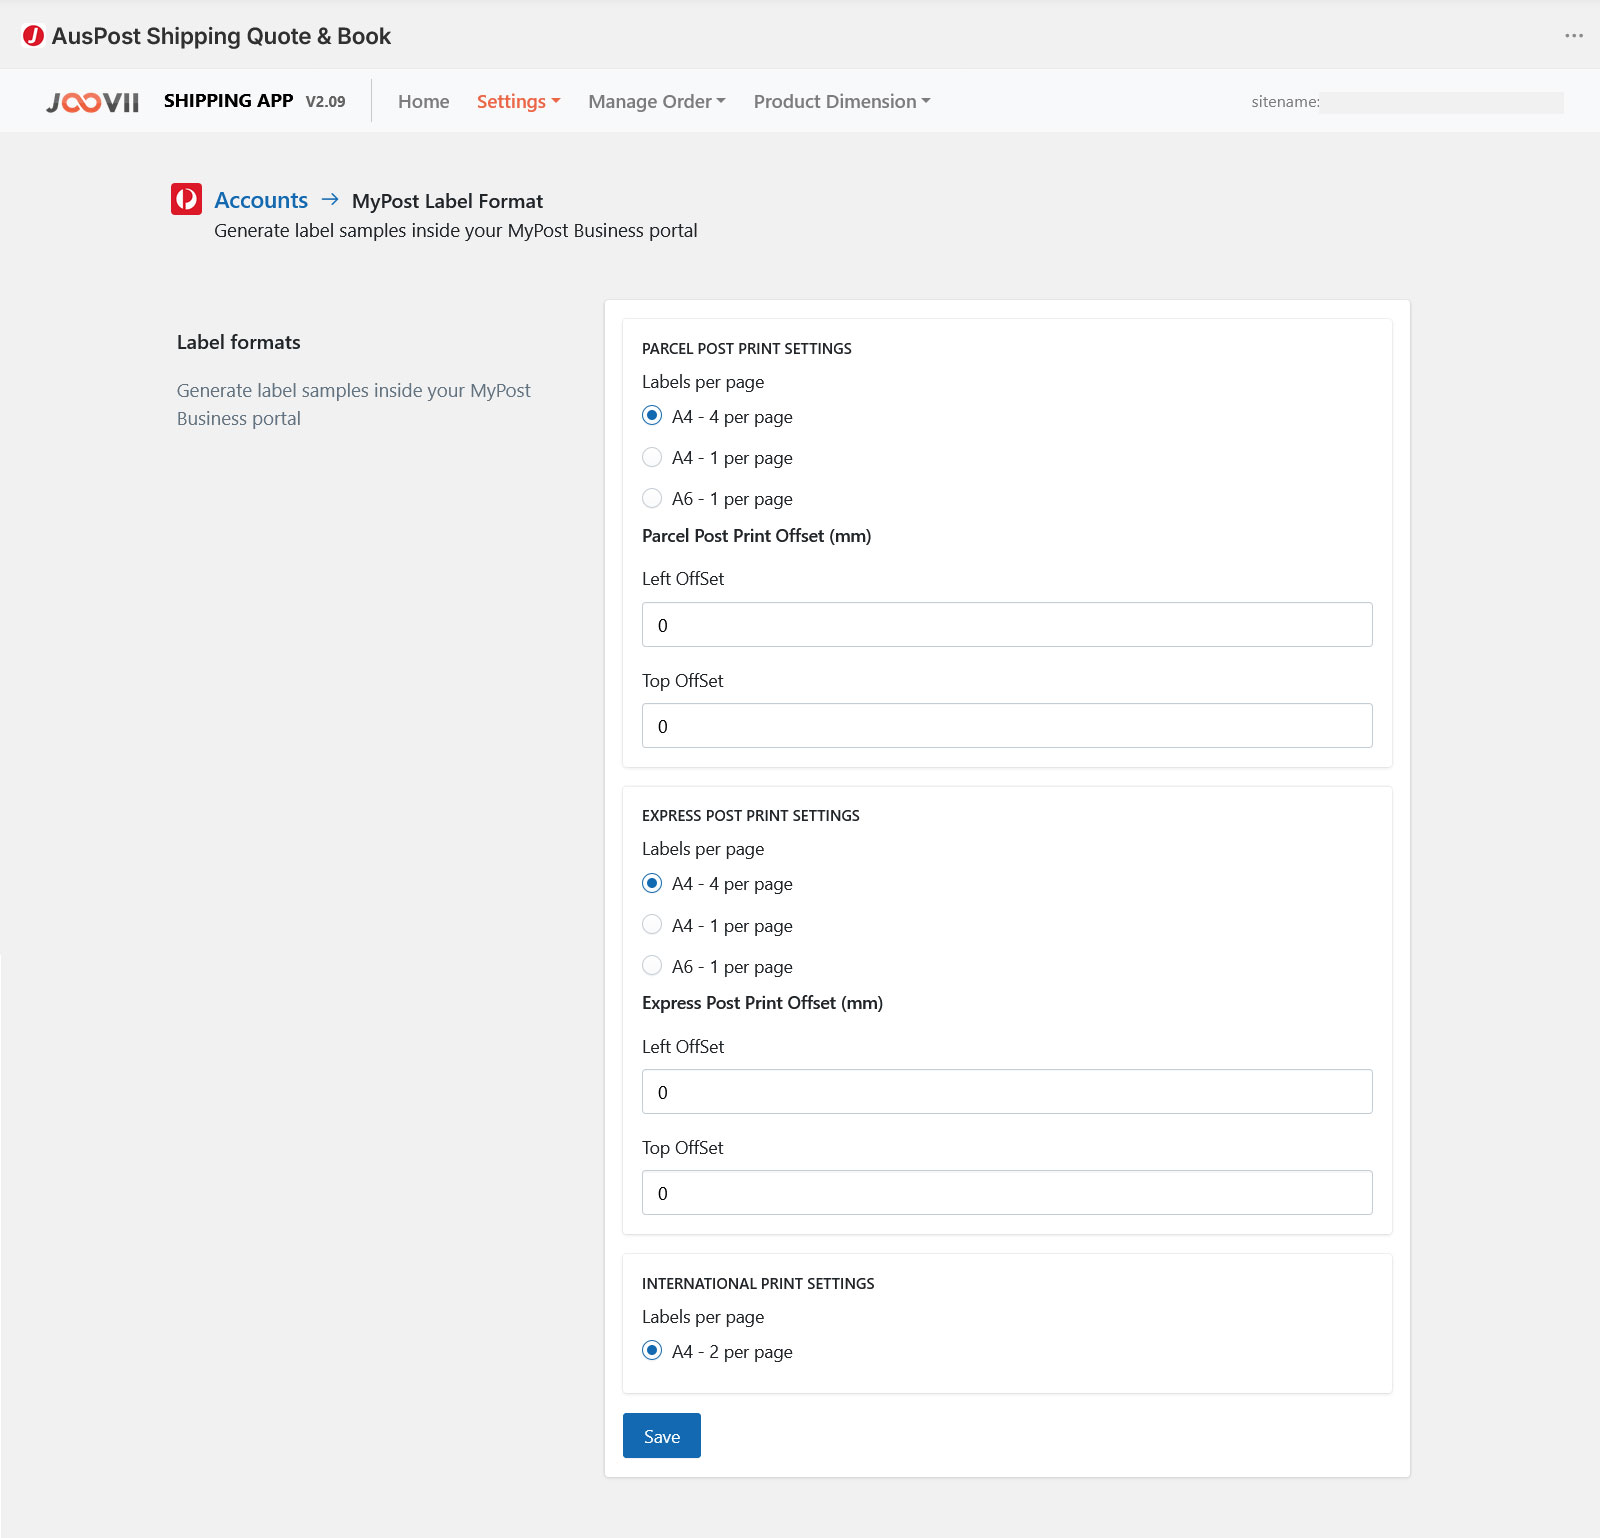Select International A4 - 2 per page
Screen dimensions: 1600x1538
(652, 1350)
